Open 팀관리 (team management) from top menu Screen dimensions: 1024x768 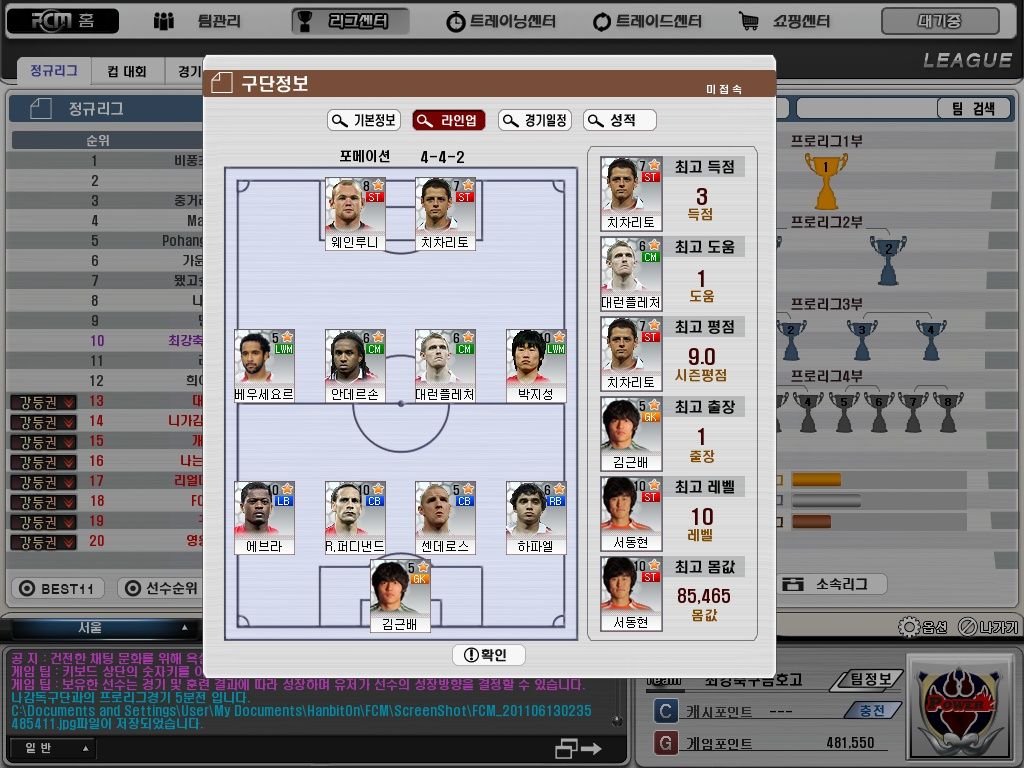tap(197, 21)
